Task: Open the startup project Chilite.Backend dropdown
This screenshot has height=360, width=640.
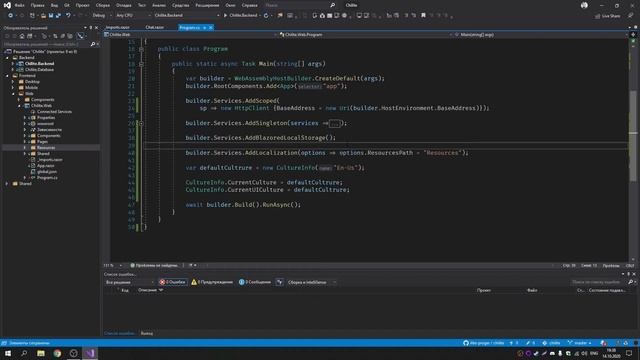Action: tap(187, 16)
